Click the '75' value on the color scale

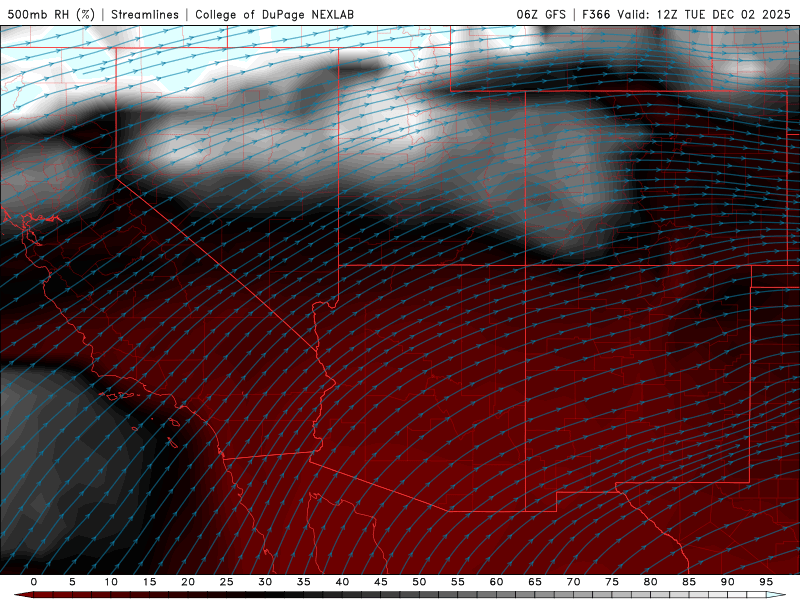pyautogui.click(x=612, y=582)
